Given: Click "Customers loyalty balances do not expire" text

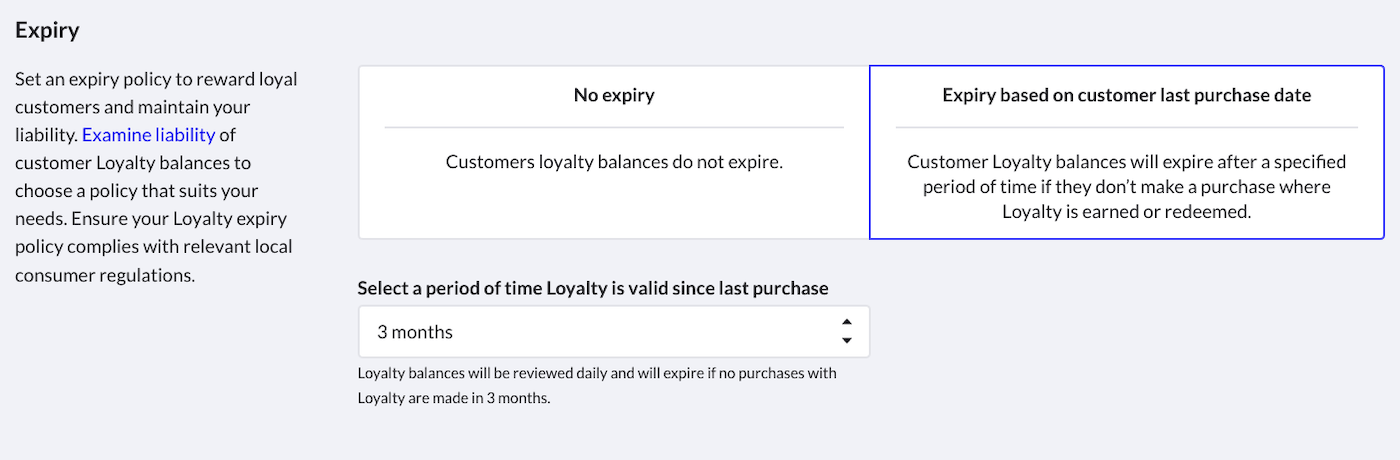Looking at the screenshot, I should tap(613, 161).
